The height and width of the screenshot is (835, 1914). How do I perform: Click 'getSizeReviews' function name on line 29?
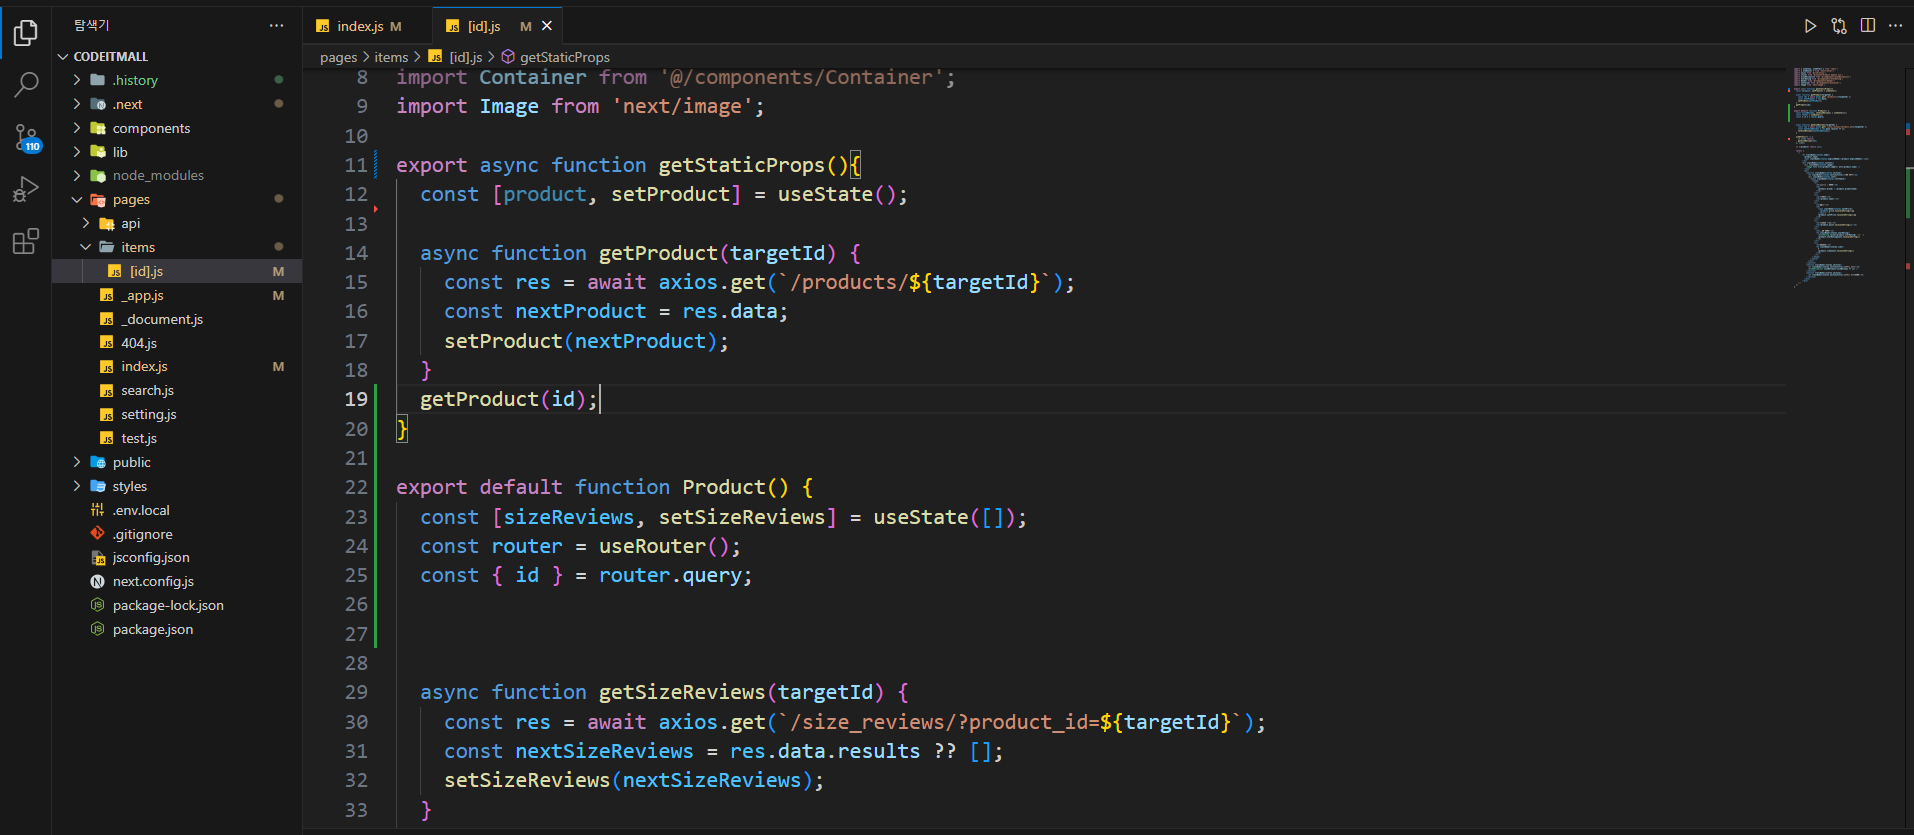tap(682, 692)
